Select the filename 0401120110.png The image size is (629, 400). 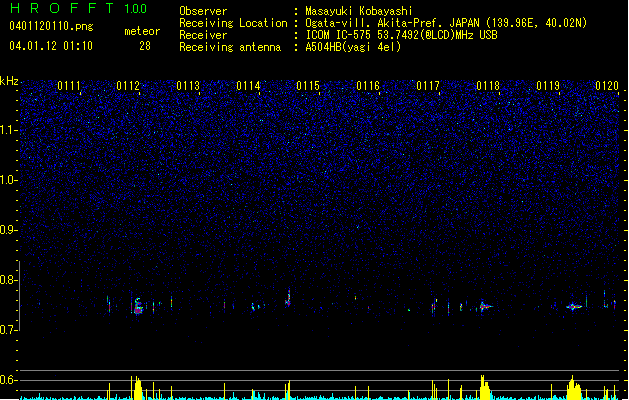tap(51, 26)
